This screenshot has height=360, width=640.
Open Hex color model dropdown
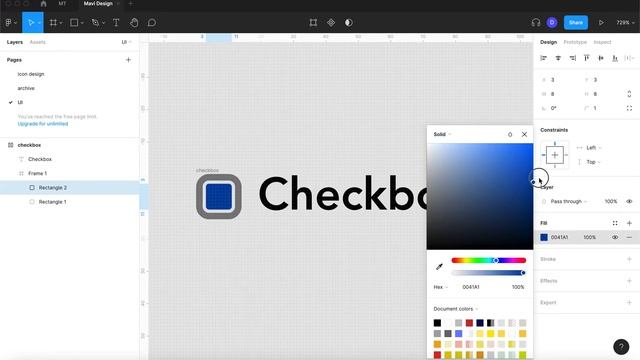(x=440, y=287)
